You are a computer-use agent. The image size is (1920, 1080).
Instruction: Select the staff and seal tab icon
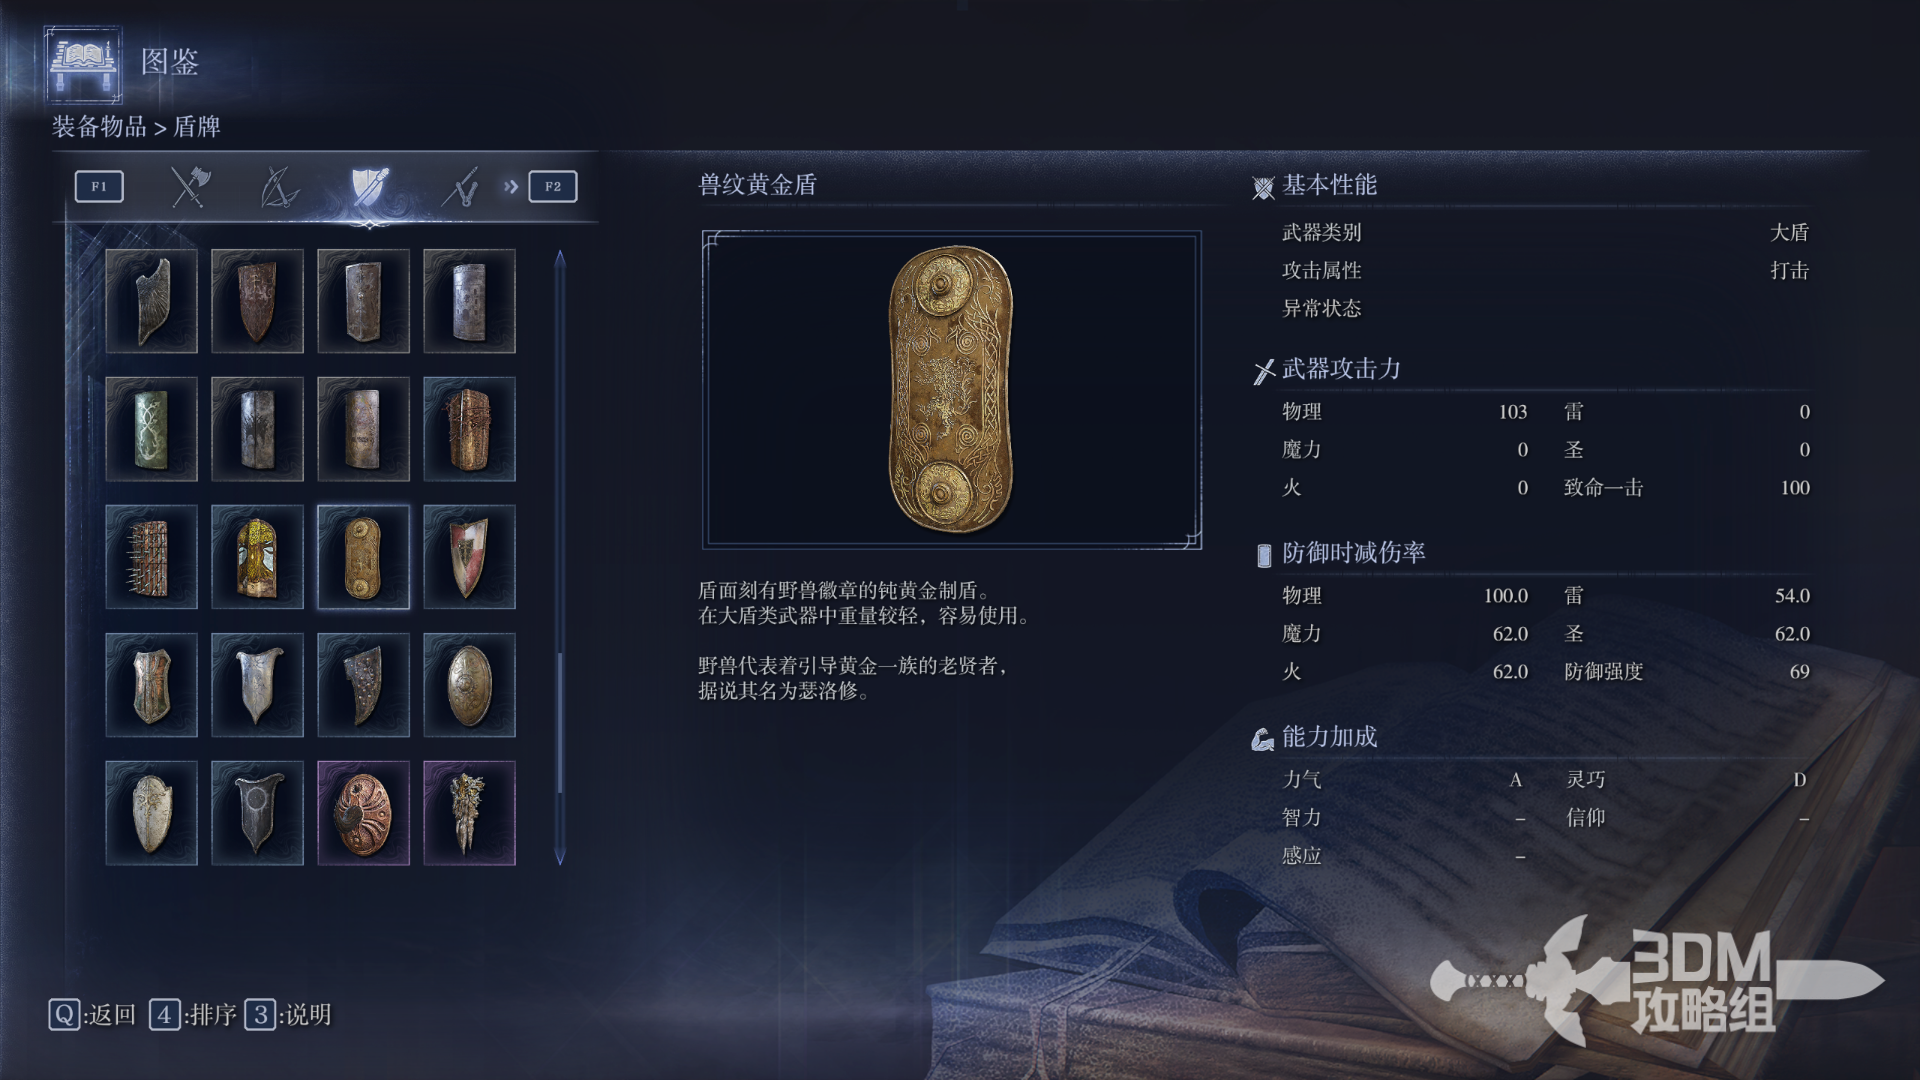point(460,187)
